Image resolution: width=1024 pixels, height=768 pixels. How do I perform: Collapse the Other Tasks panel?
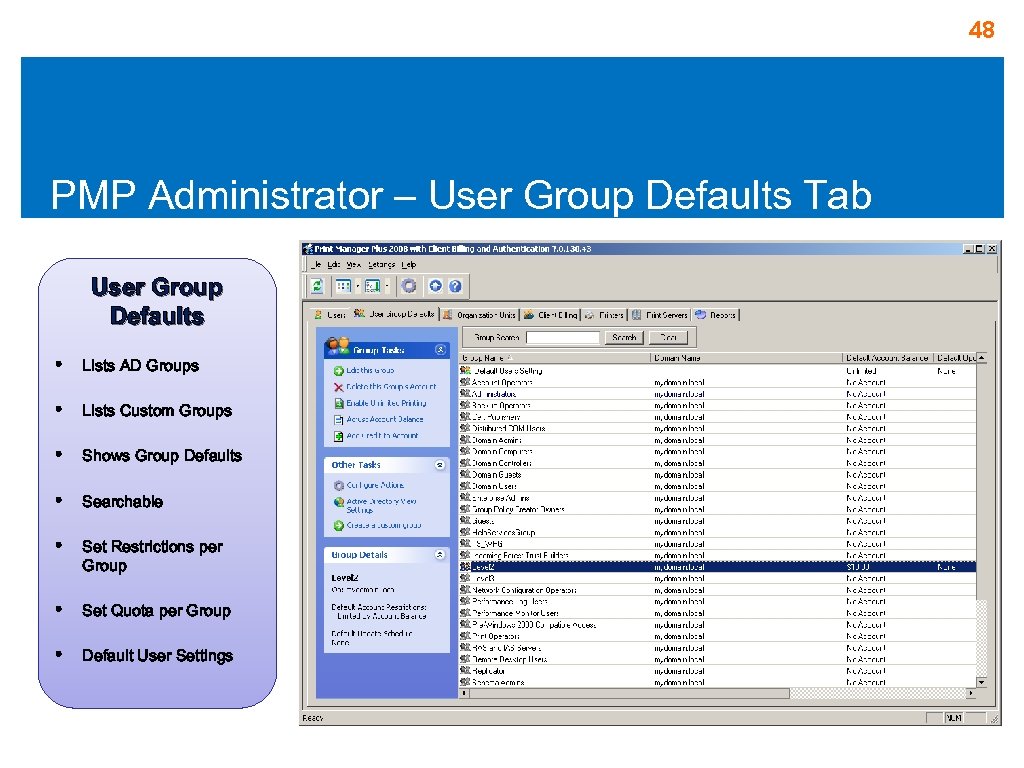click(441, 464)
